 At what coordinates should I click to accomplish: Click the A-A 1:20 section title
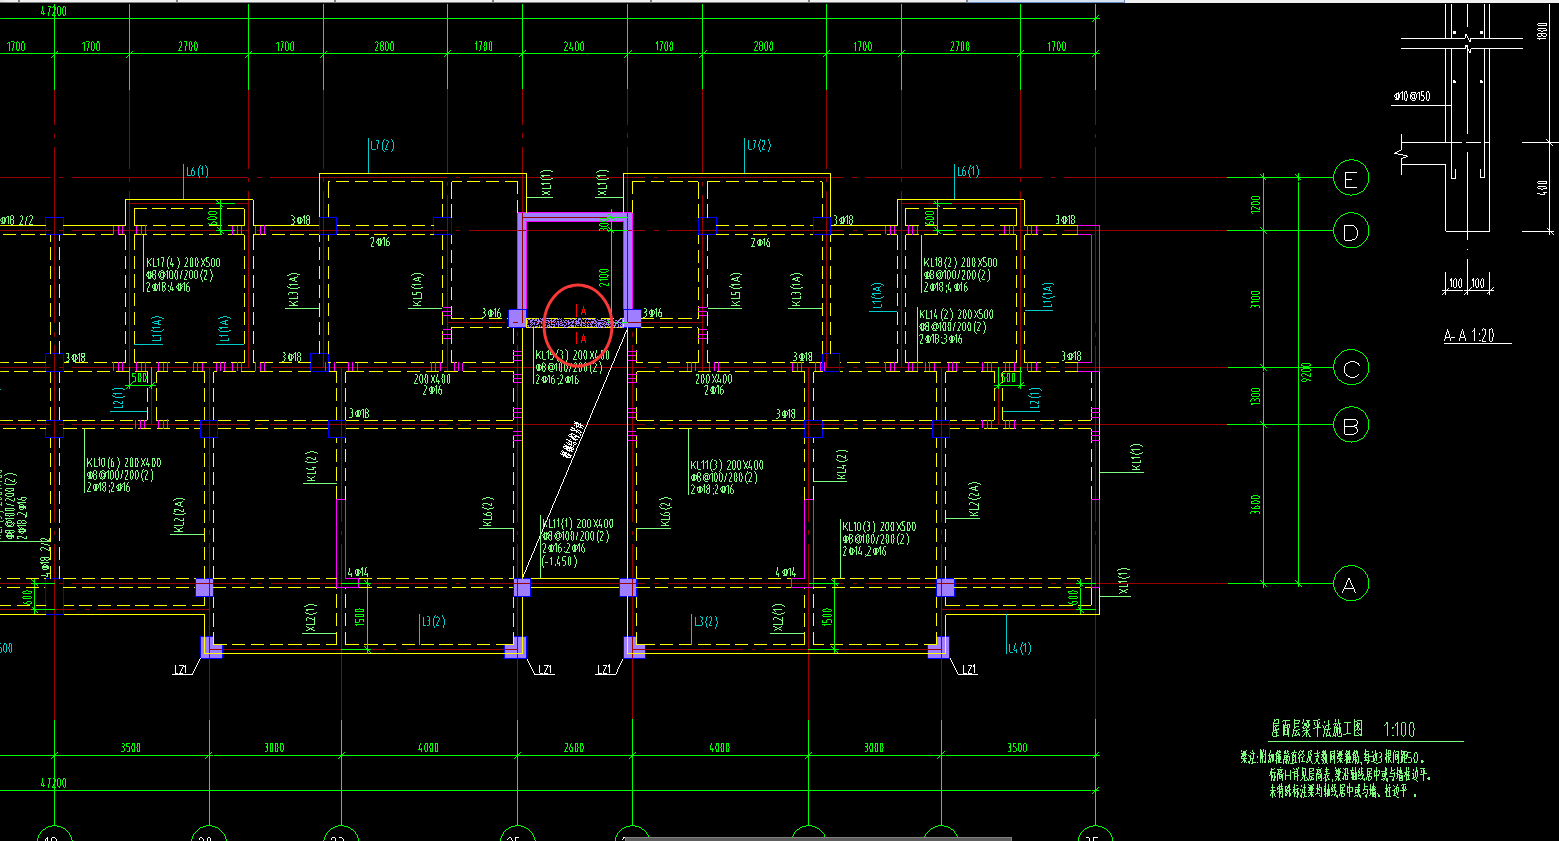tap(1469, 336)
